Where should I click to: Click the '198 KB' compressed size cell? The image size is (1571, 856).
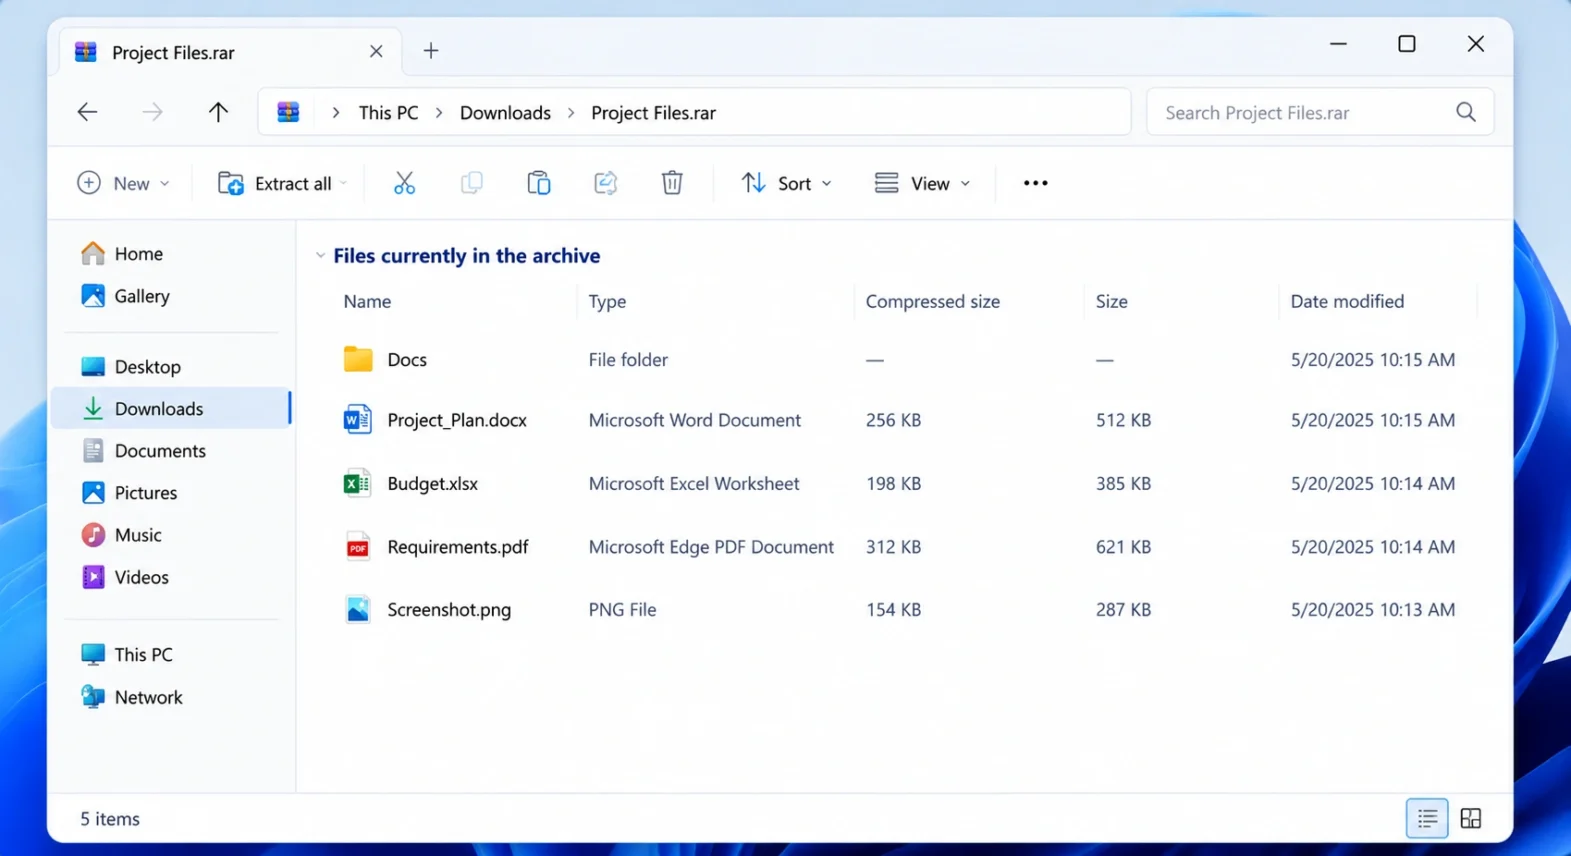click(893, 483)
